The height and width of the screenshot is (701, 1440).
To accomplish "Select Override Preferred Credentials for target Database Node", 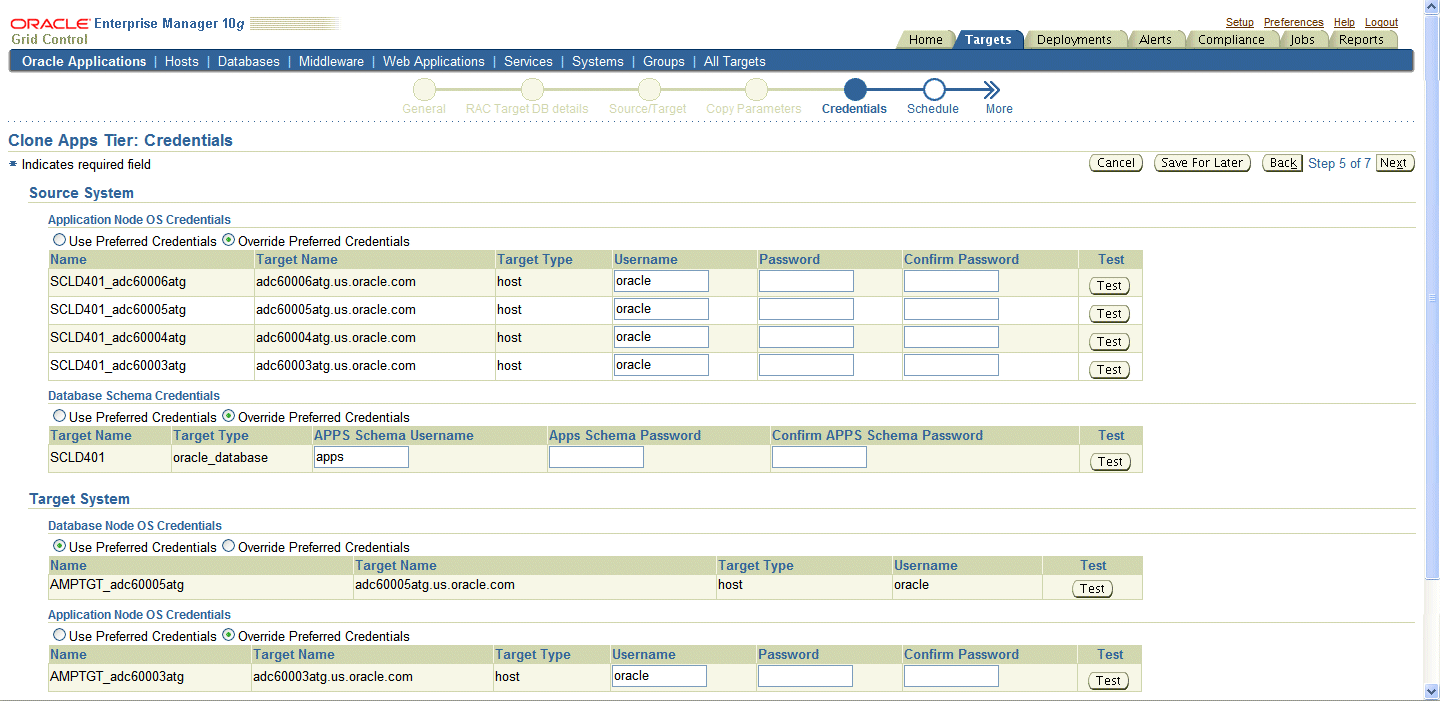I will coord(229,546).
